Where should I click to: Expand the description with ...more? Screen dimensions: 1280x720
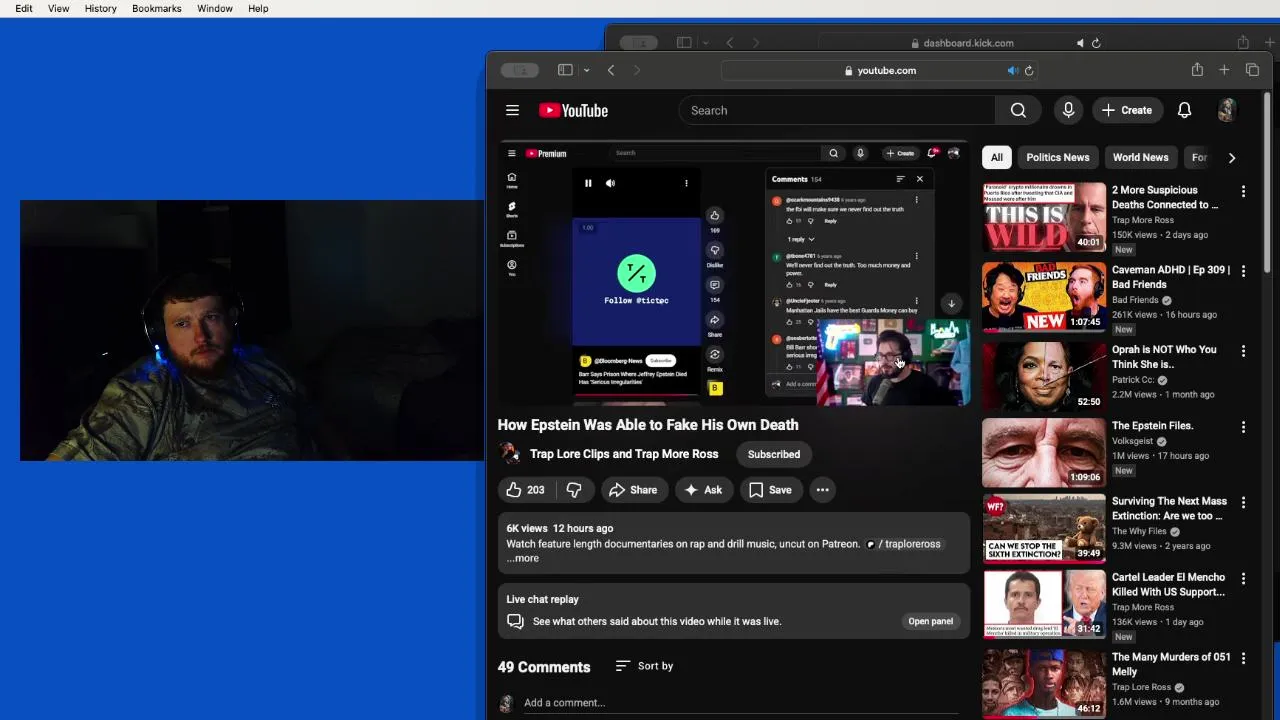point(523,558)
